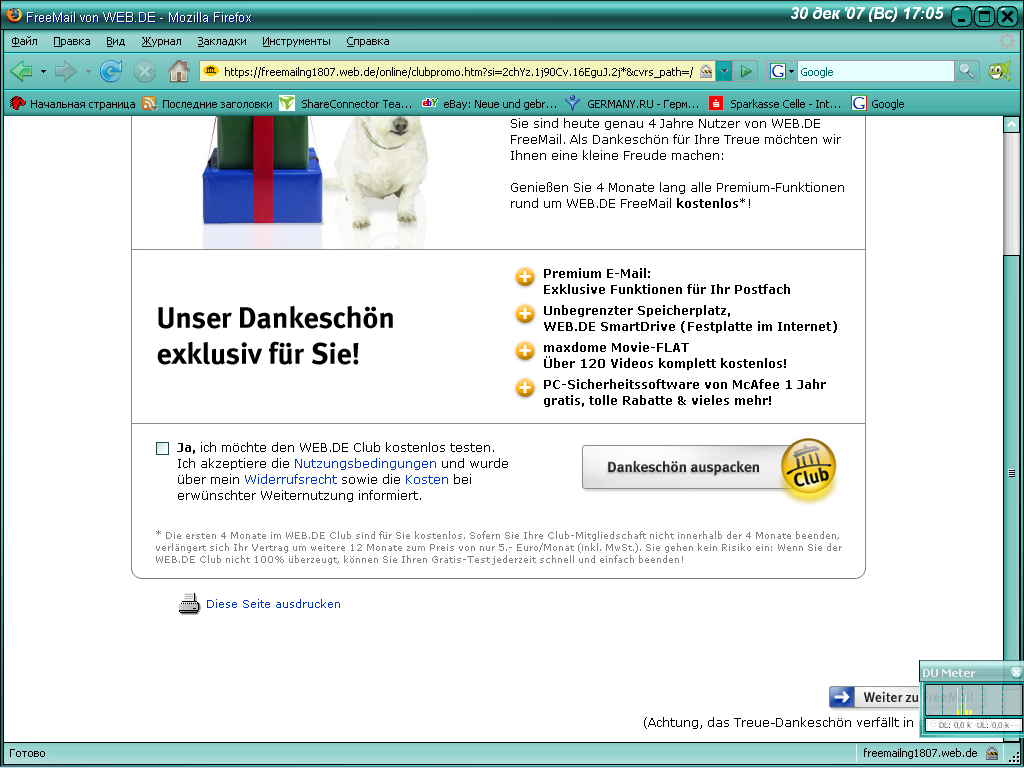Open the Kosten link
1024x768 pixels.
click(x=426, y=479)
